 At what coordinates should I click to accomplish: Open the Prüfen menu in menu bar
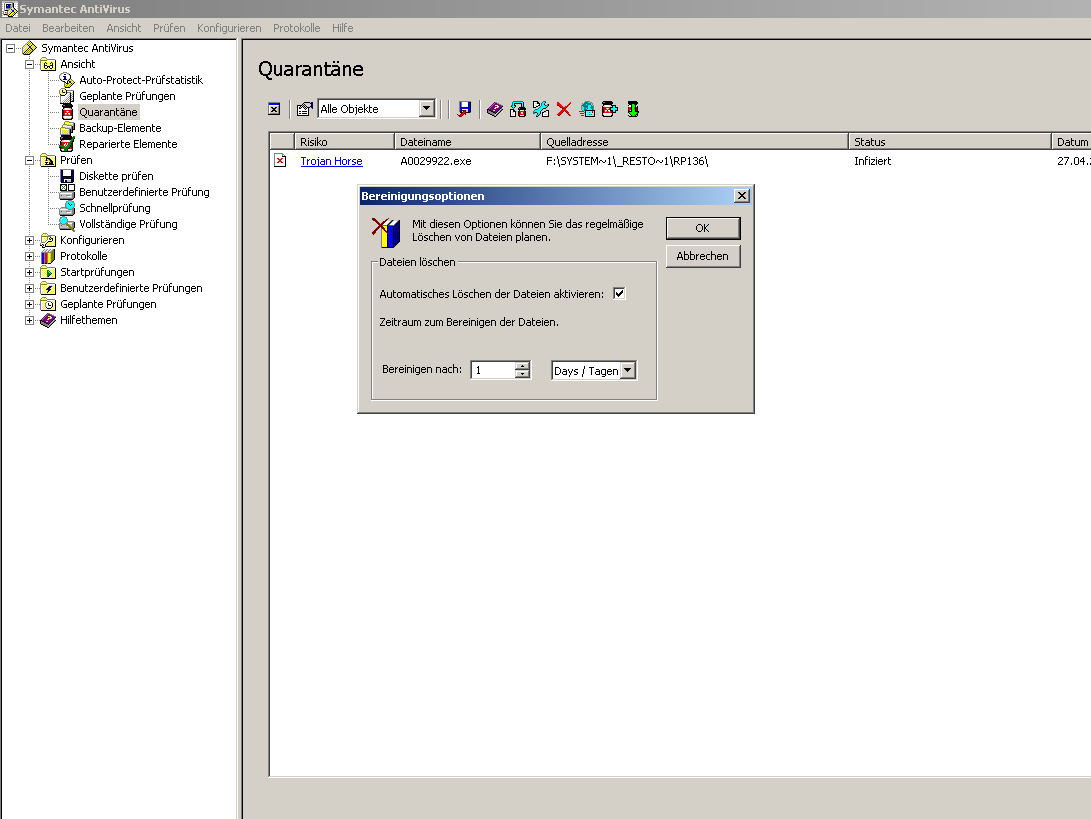tap(169, 28)
